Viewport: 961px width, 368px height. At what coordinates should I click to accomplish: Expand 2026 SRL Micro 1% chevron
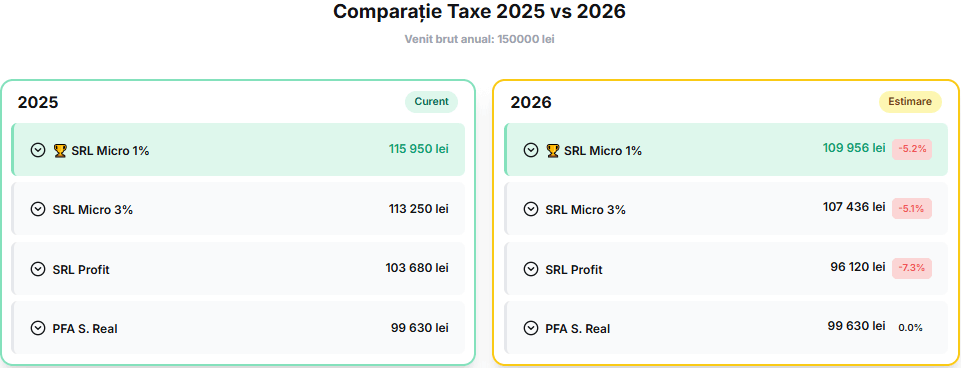(x=531, y=150)
